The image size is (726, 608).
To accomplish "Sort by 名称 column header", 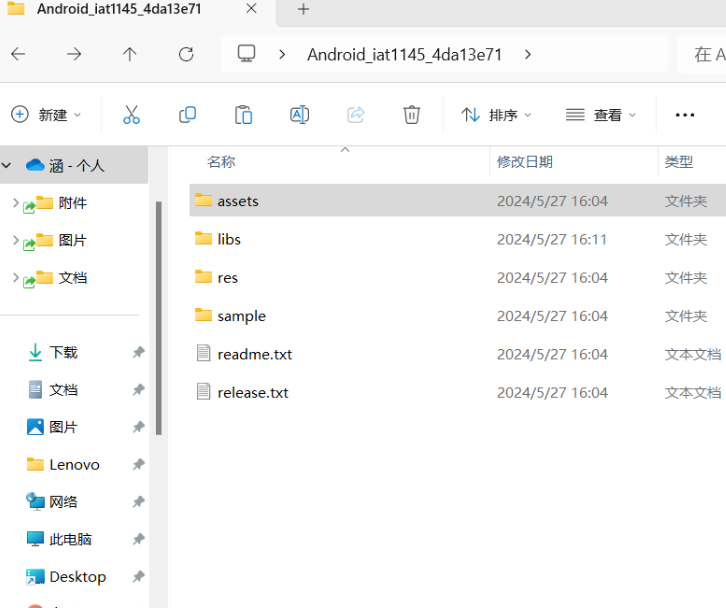I will click(221, 162).
